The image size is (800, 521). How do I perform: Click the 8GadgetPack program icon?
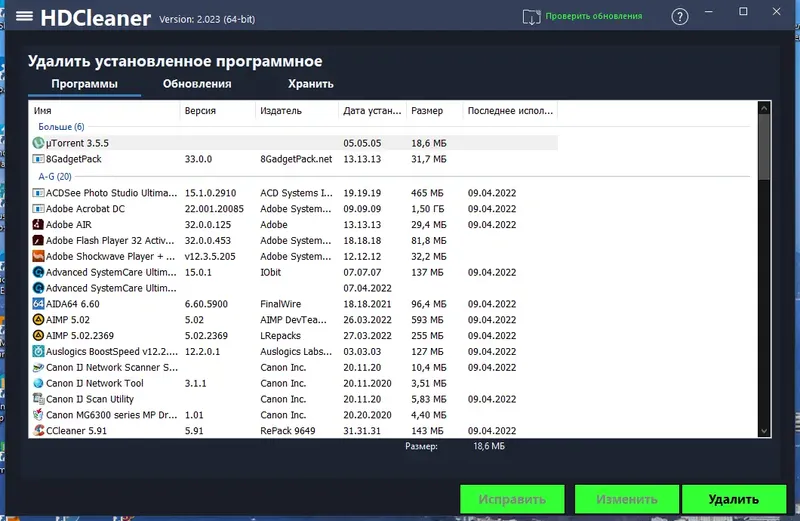[38, 159]
